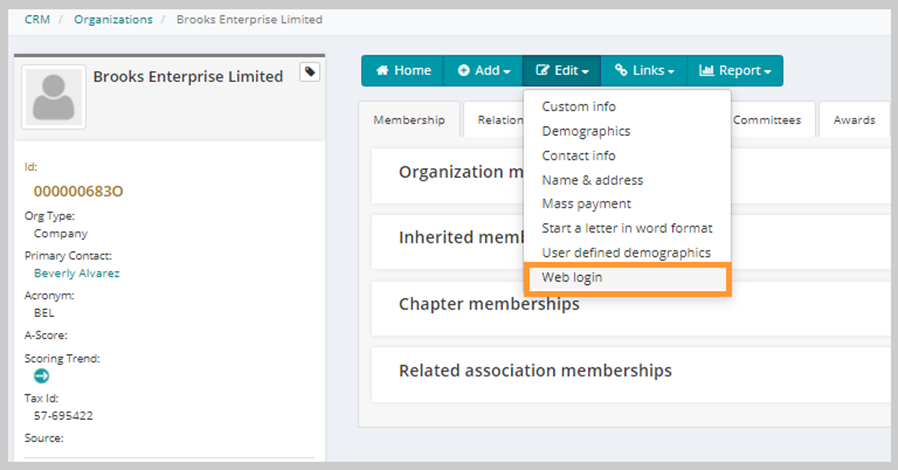Select Demographics in the Edit menu
This screenshot has height=470, width=898.
[x=585, y=131]
